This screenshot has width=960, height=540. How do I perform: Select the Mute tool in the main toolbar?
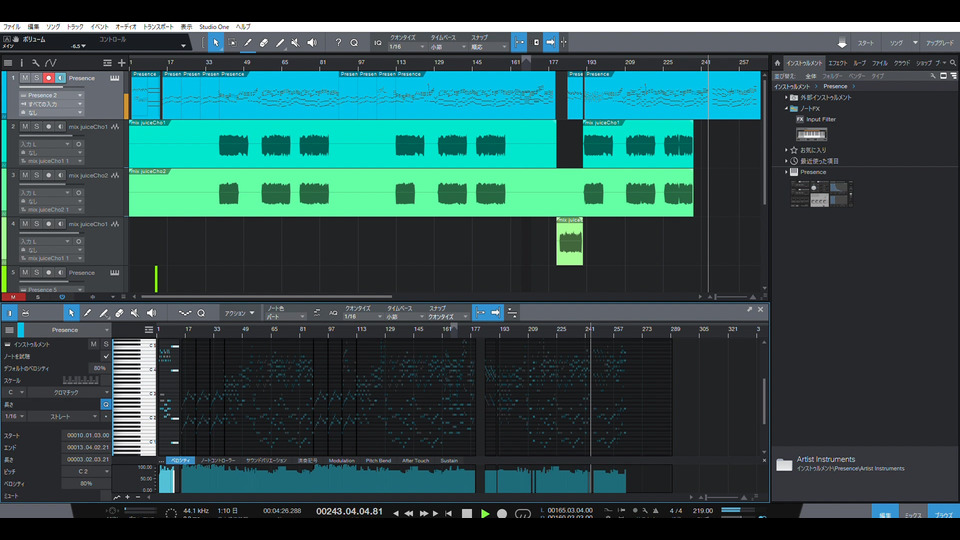296,43
